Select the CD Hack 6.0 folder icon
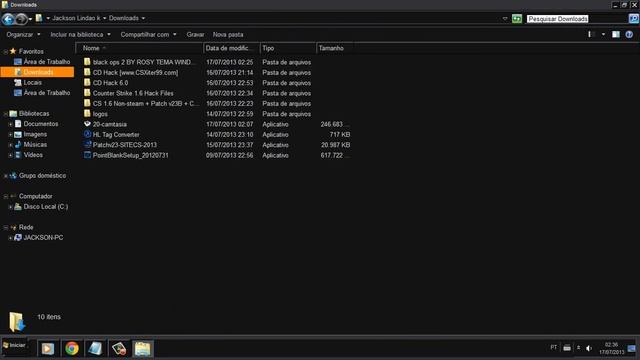 (87, 82)
